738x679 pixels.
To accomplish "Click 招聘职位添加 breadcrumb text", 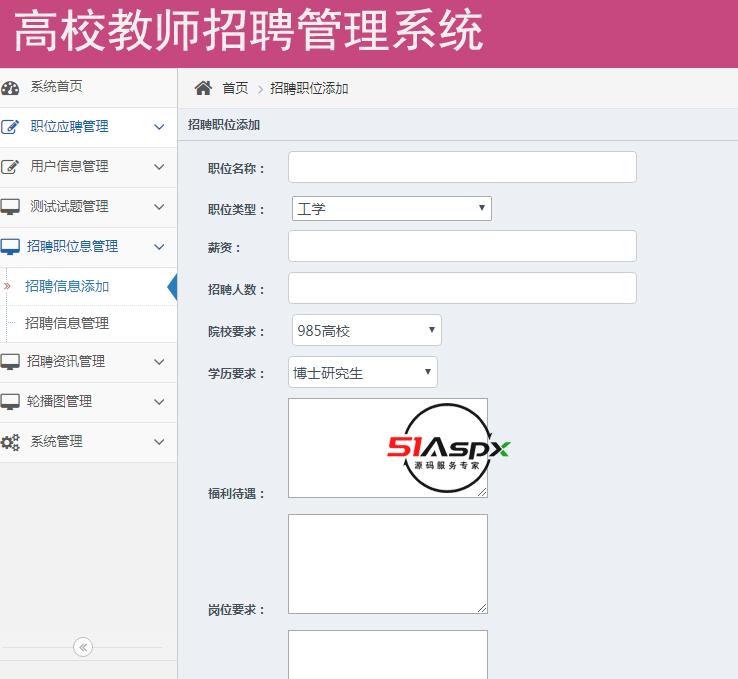I will point(309,88).
